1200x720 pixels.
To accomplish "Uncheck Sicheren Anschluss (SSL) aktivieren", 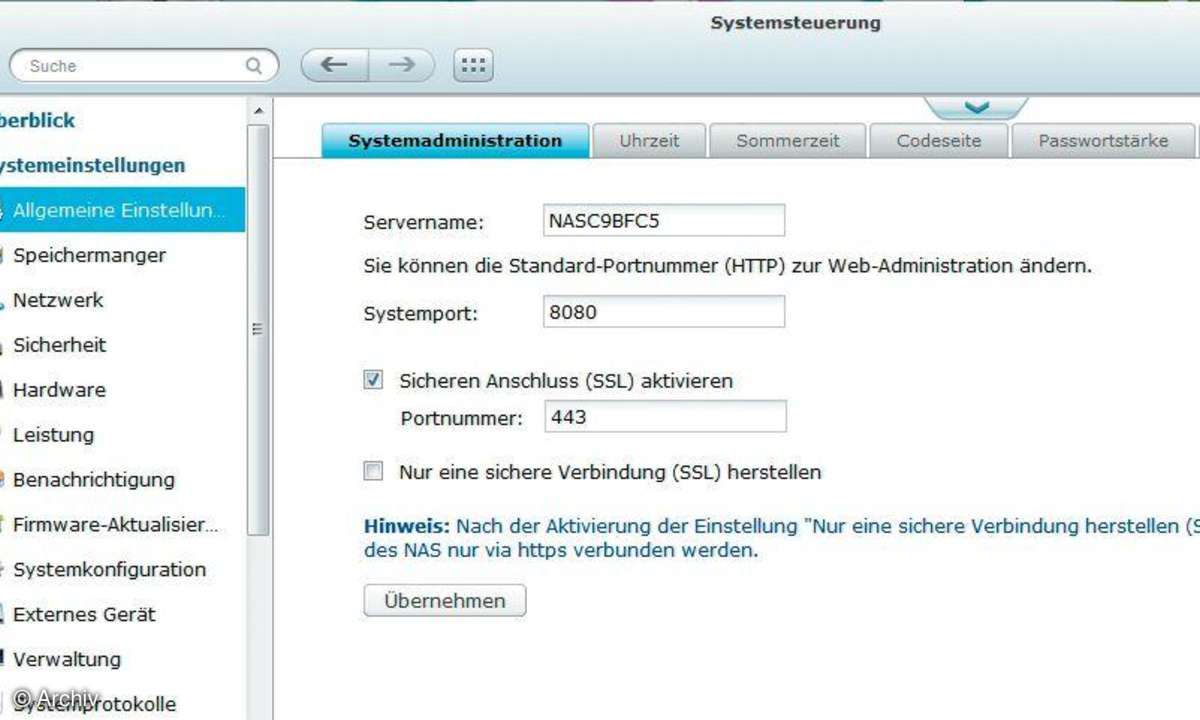I will point(373,380).
